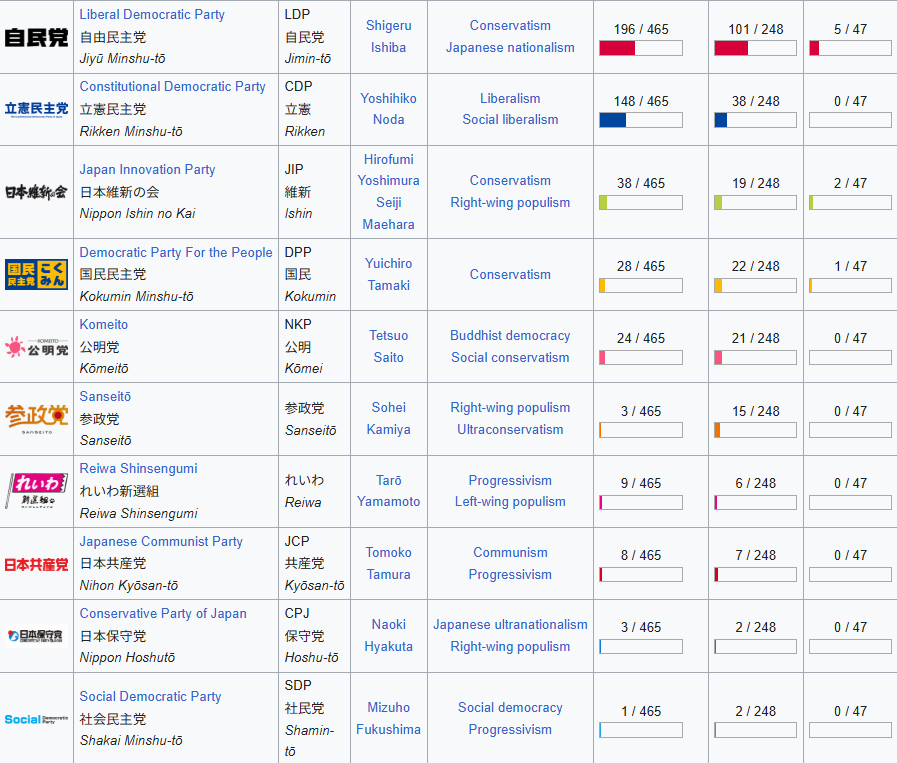The width and height of the screenshot is (897, 763).
Task: Open the Liberalism ideology link
Action: click(510, 98)
